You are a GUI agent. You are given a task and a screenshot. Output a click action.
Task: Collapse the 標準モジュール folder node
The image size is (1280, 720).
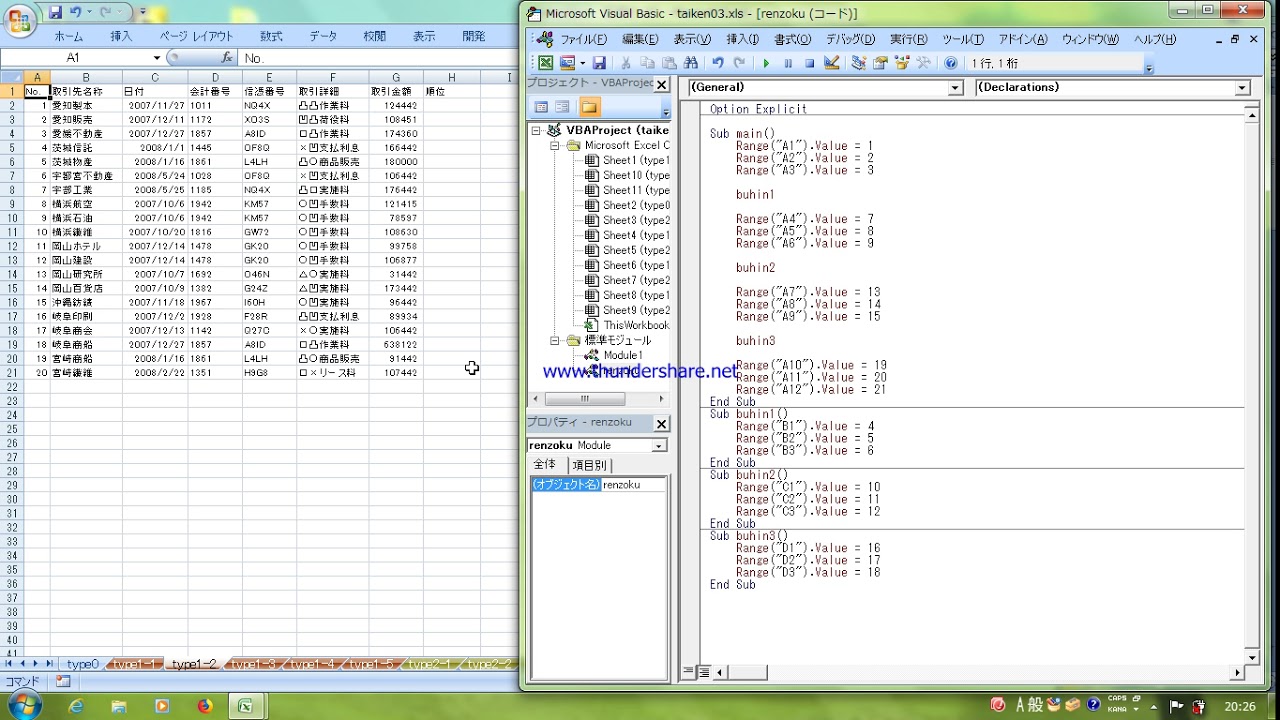[555, 341]
